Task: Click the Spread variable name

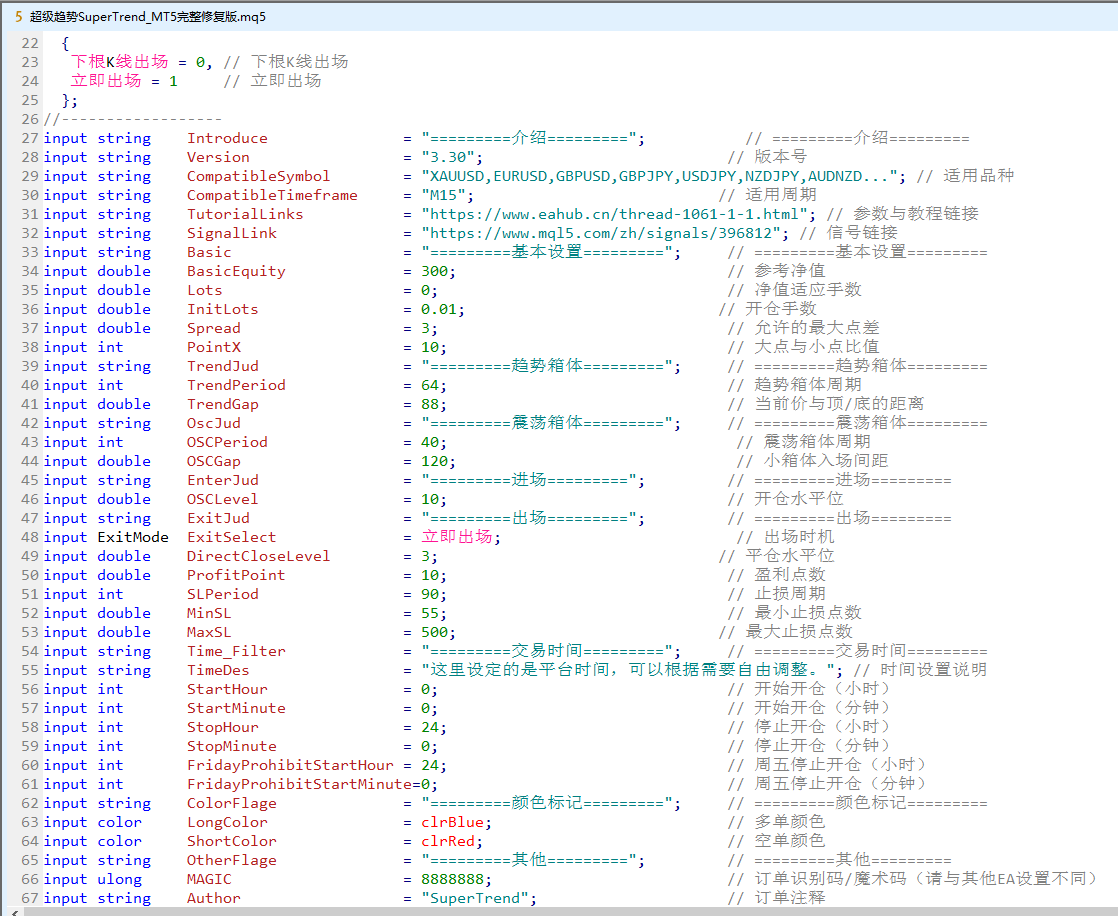Action: click(x=214, y=329)
